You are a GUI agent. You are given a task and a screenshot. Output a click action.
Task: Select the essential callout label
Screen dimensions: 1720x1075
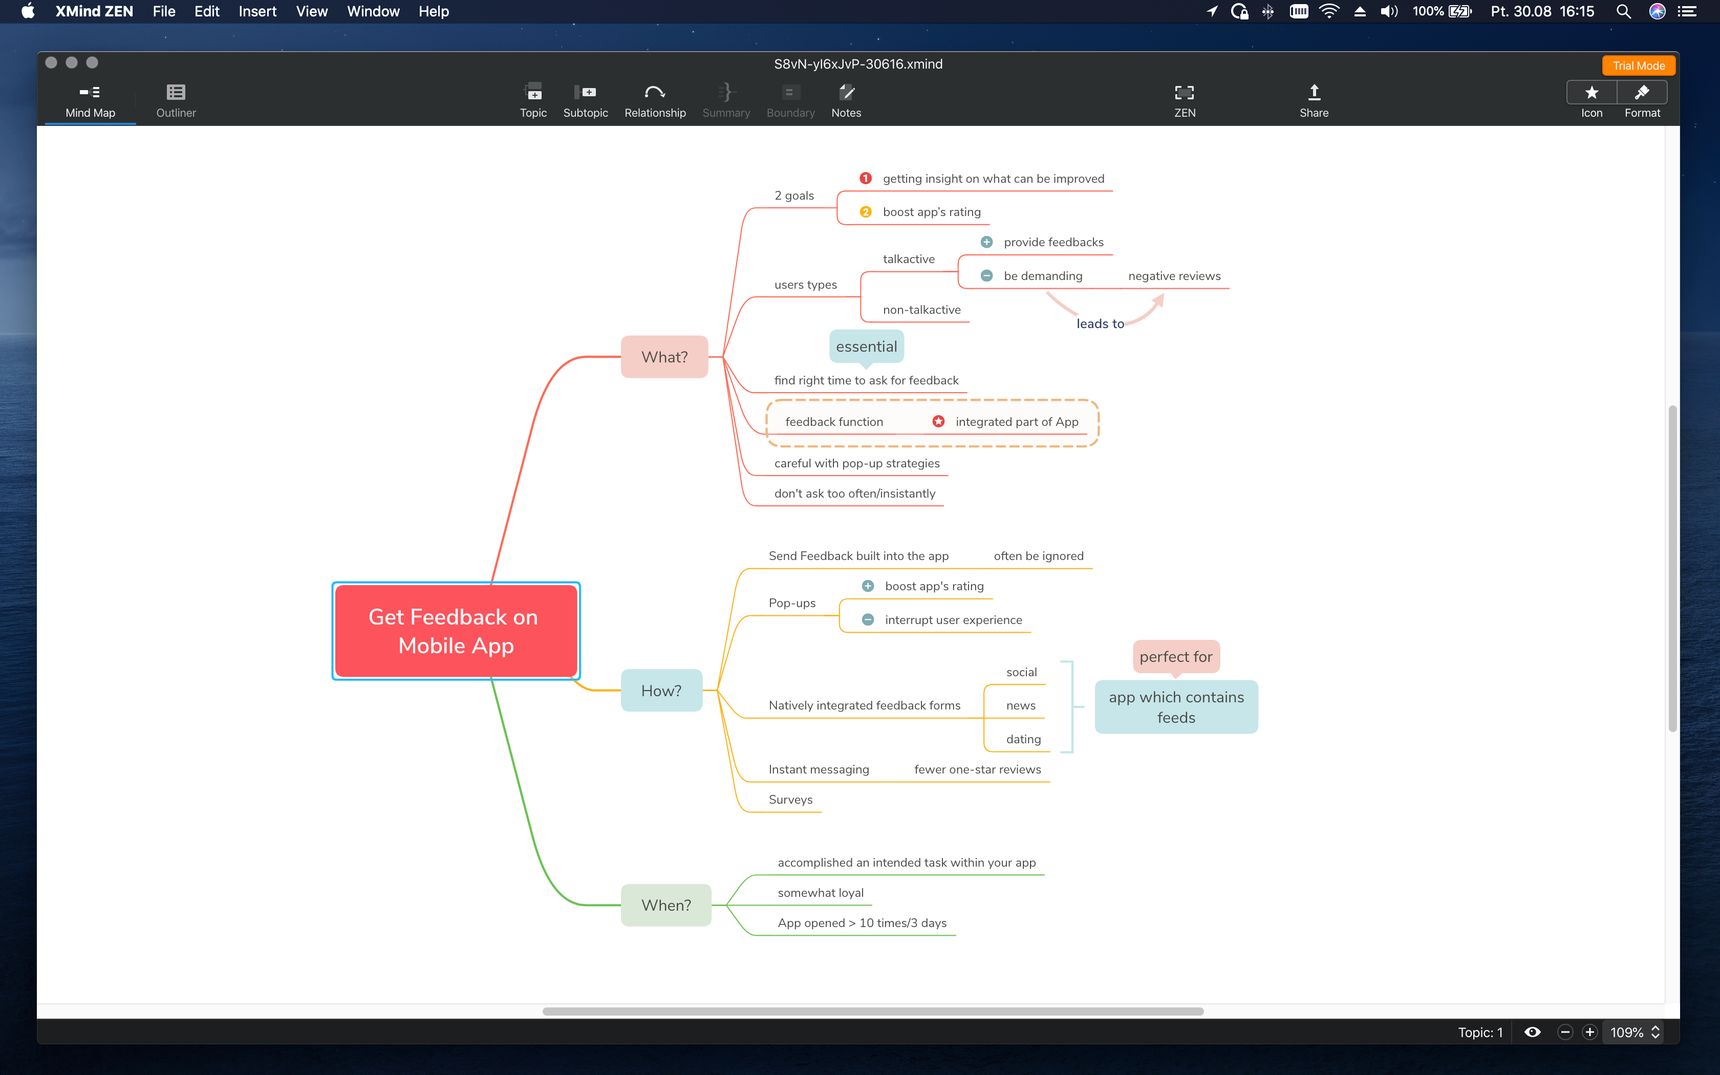pyautogui.click(x=866, y=347)
